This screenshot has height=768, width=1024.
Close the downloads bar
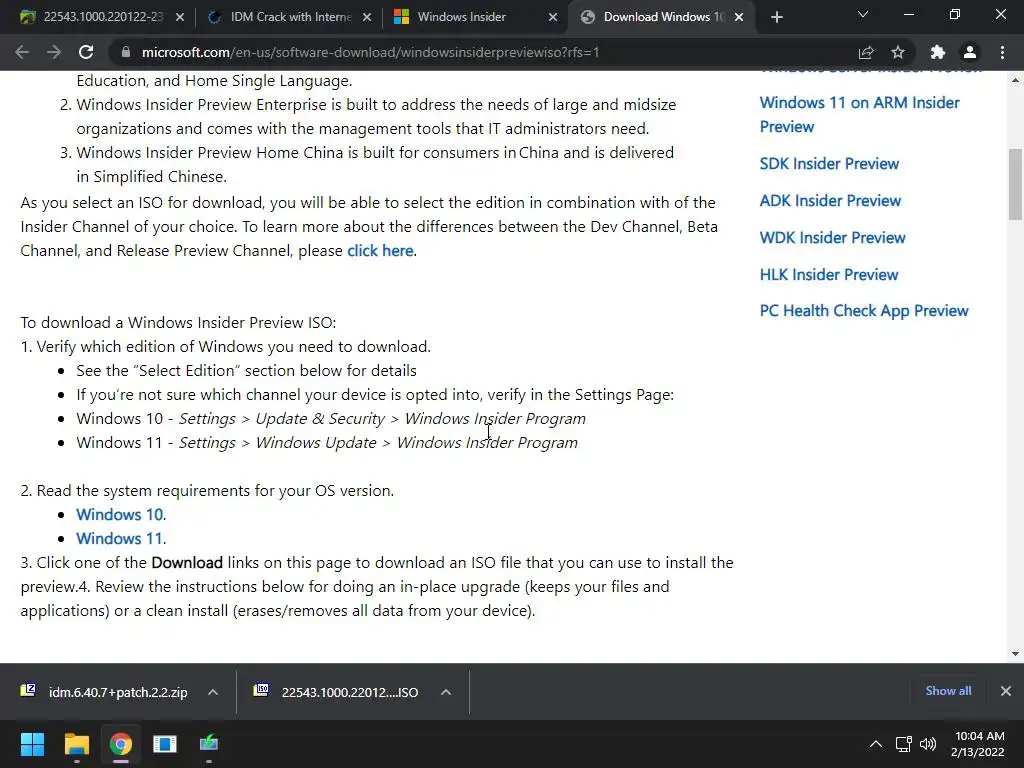click(1006, 691)
